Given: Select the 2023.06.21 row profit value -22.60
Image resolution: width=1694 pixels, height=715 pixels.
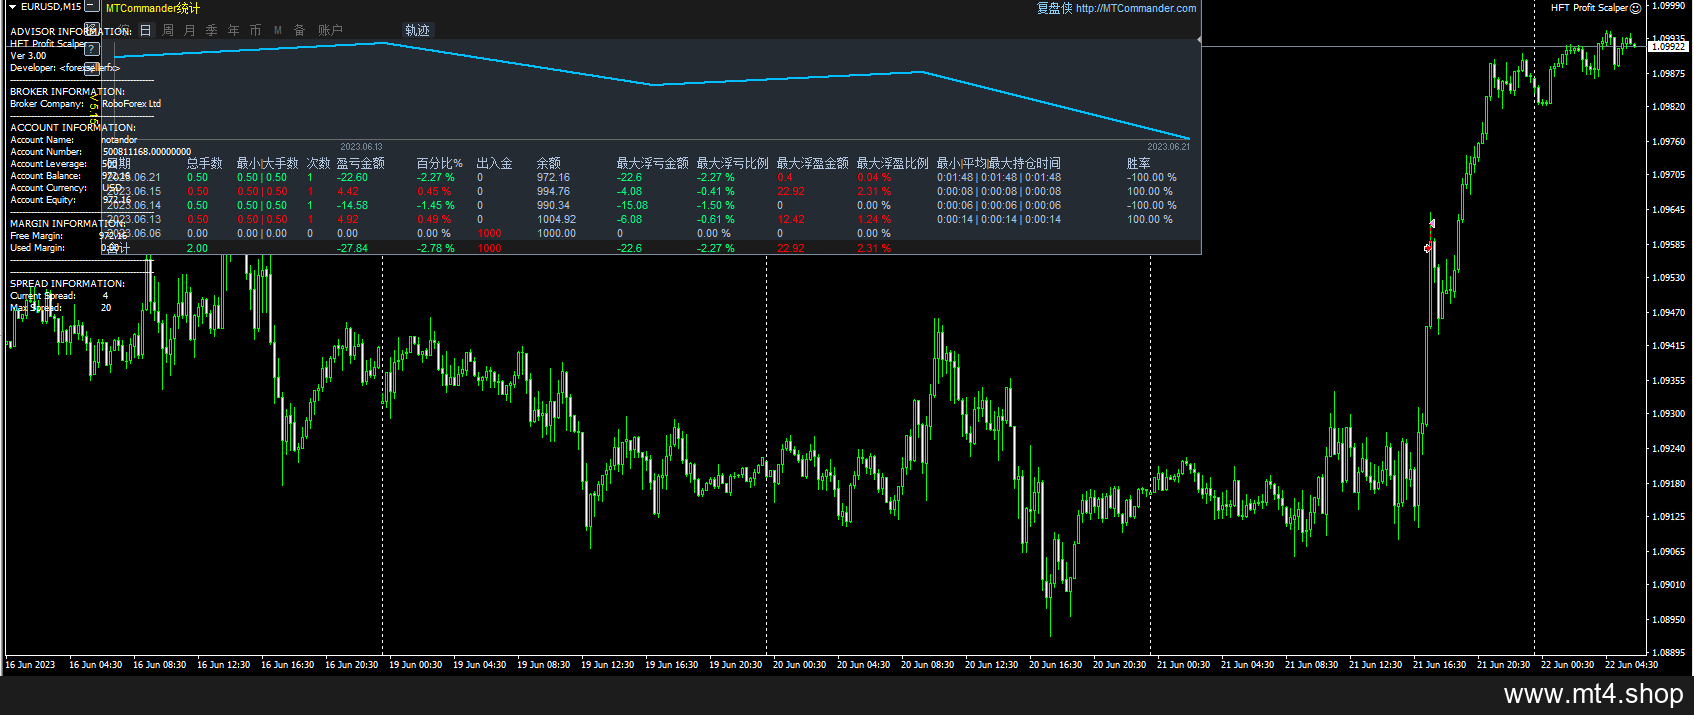Looking at the screenshot, I should pos(352,178).
